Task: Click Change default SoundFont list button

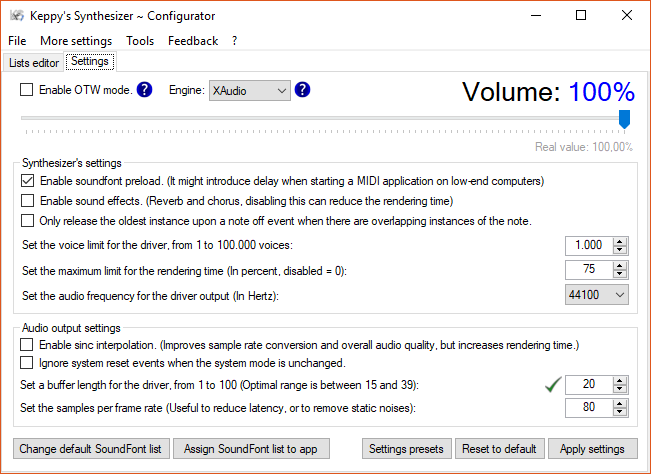Action: 91,448
